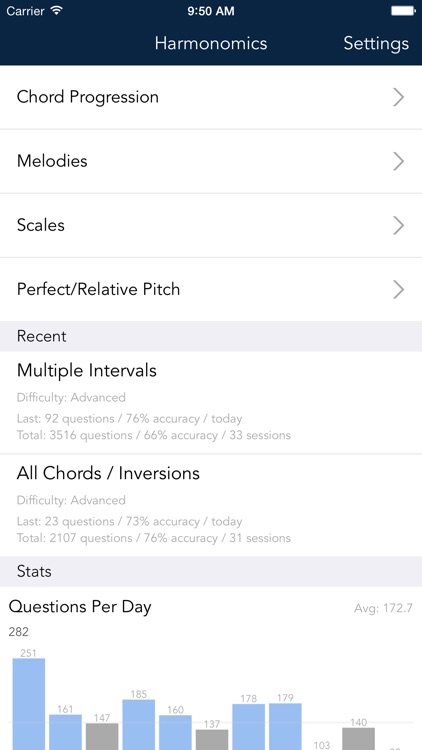Tap the chevron beside Scales

tap(399, 225)
